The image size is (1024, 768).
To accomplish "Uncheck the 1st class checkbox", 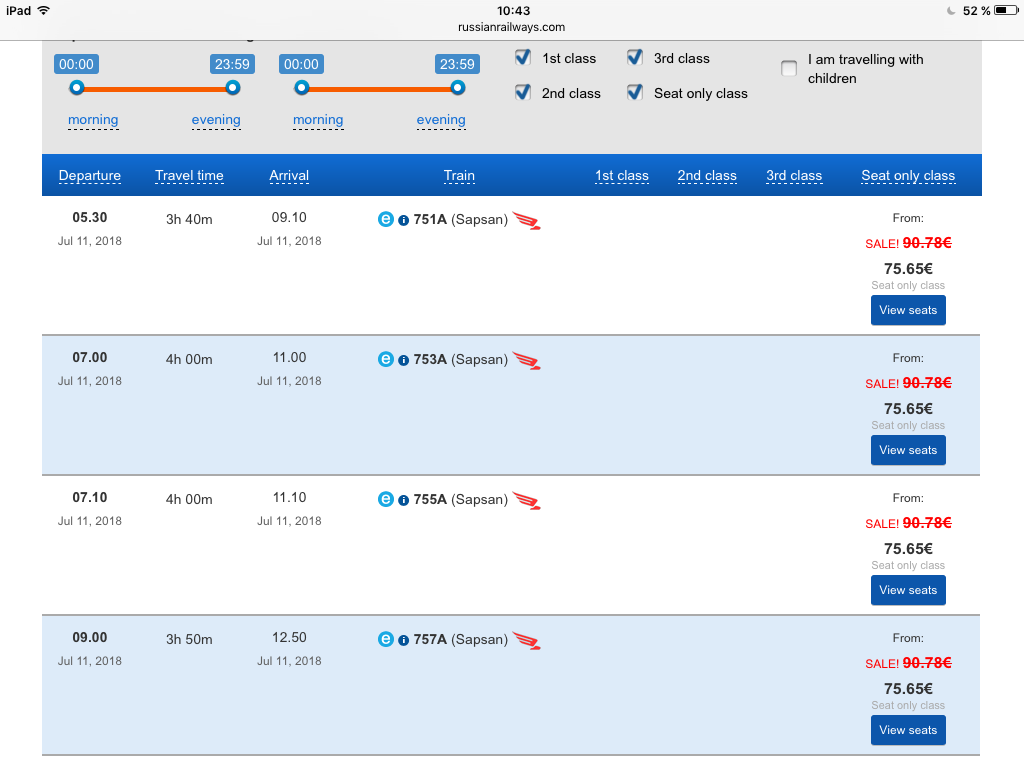I will coord(522,57).
